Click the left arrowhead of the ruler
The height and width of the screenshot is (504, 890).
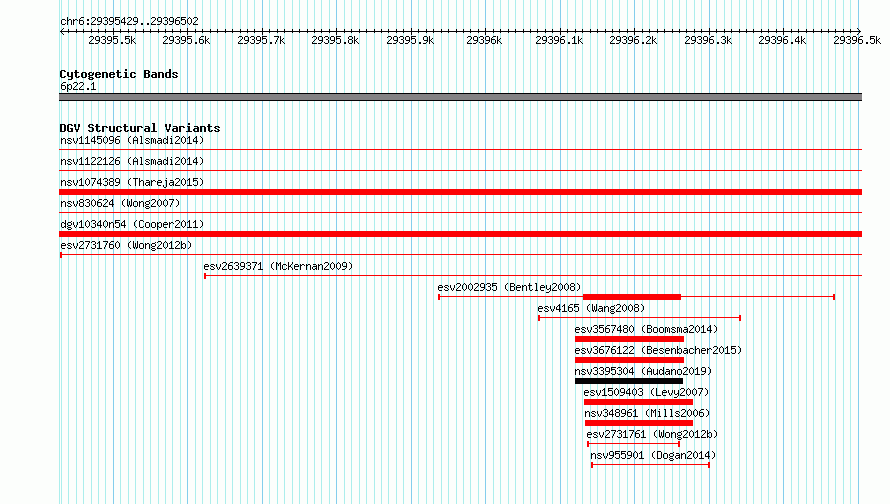pos(62,31)
